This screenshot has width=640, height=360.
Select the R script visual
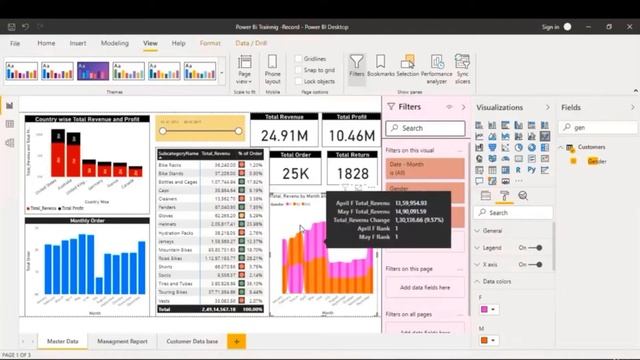(x=518, y=170)
